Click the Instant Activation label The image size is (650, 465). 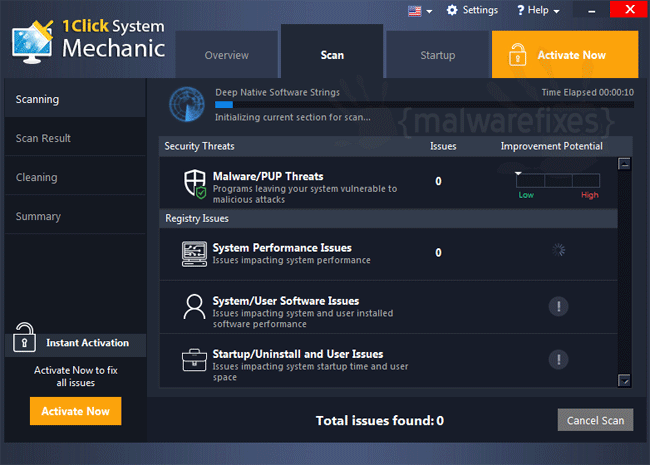pyautogui.click(x=87, y=343)
